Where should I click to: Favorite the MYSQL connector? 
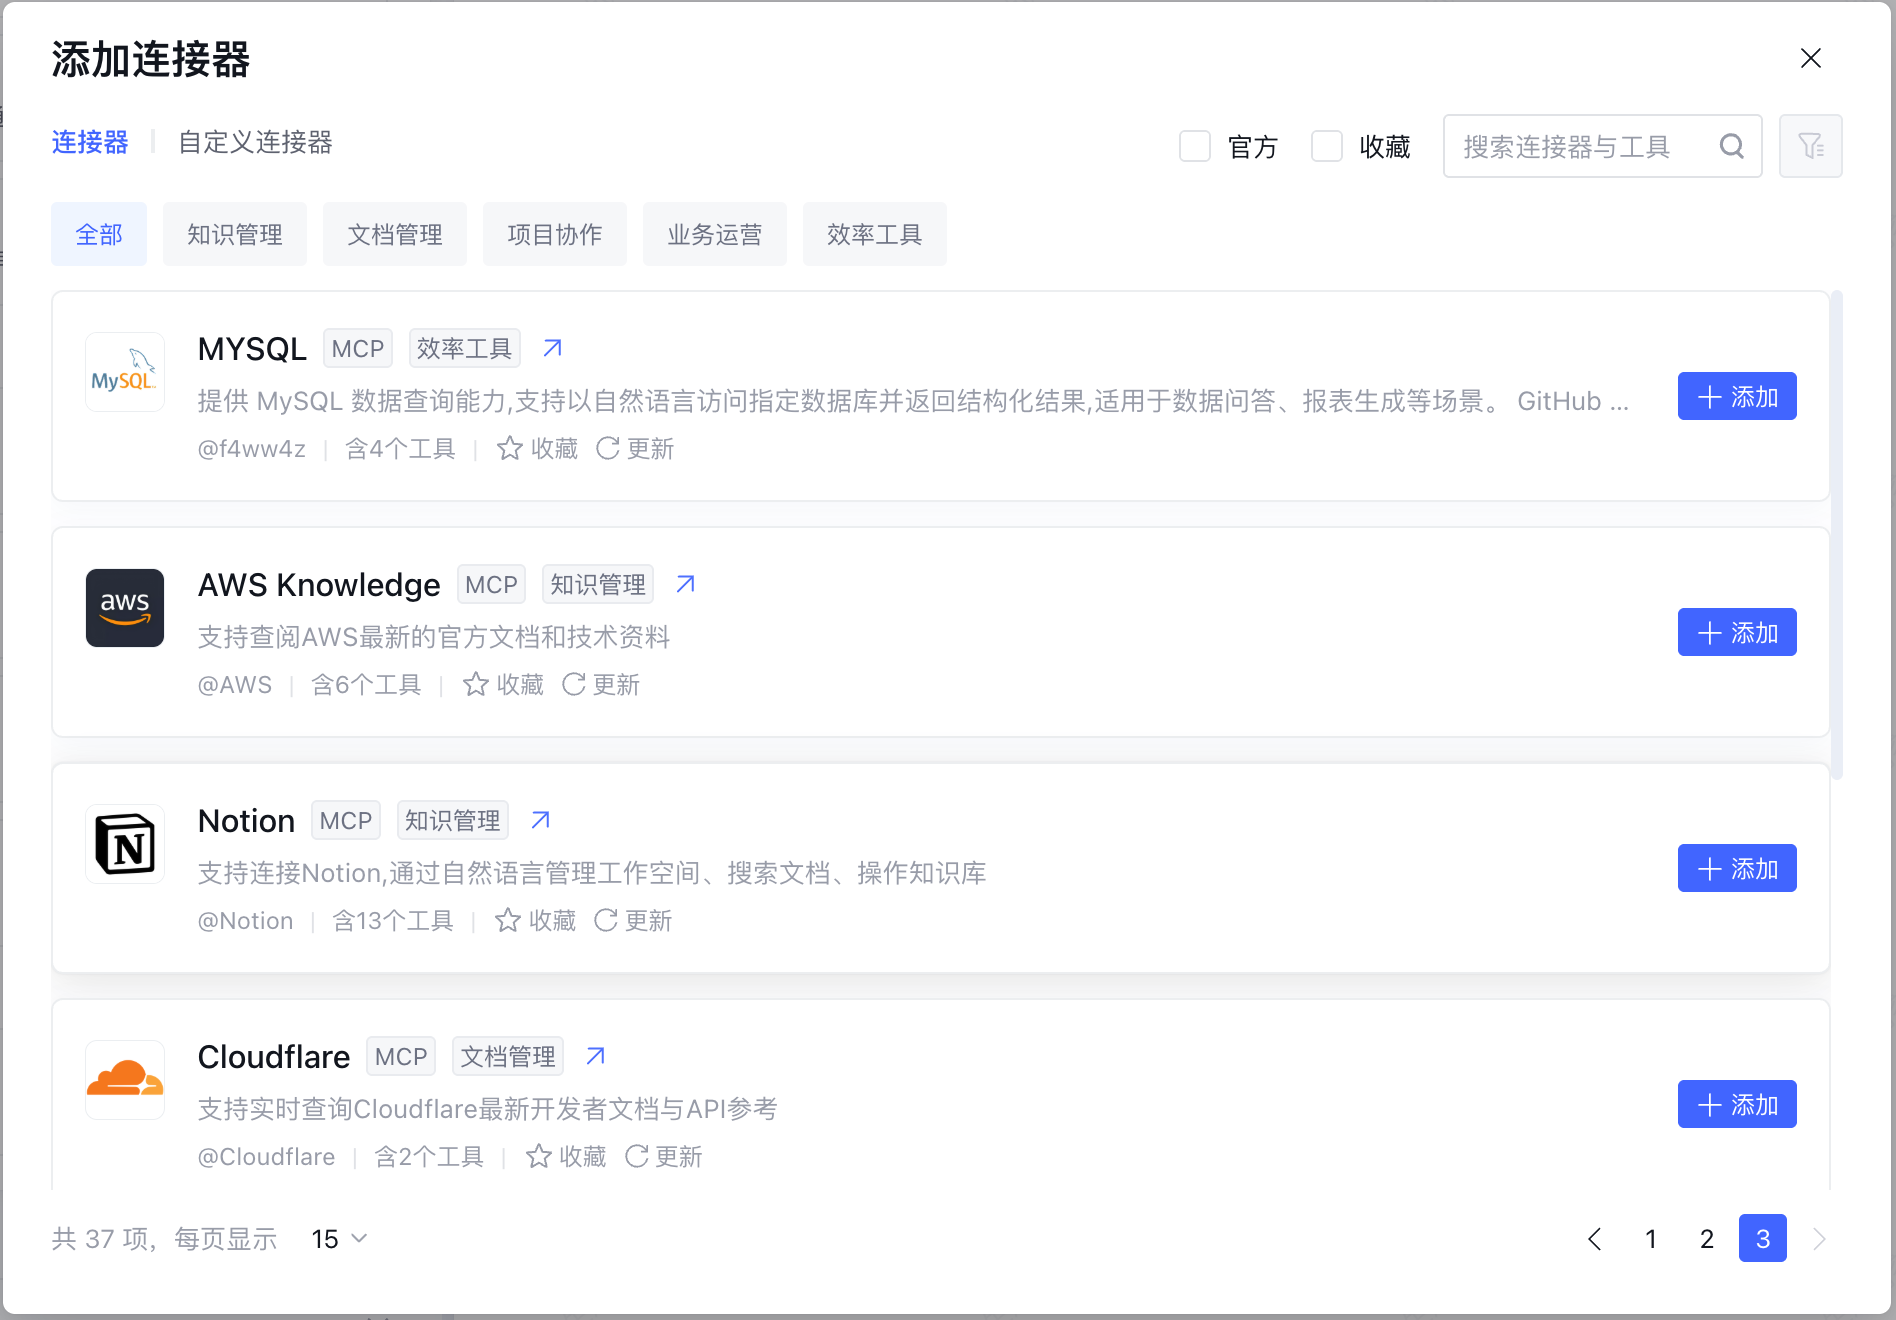tap(538, 448)
